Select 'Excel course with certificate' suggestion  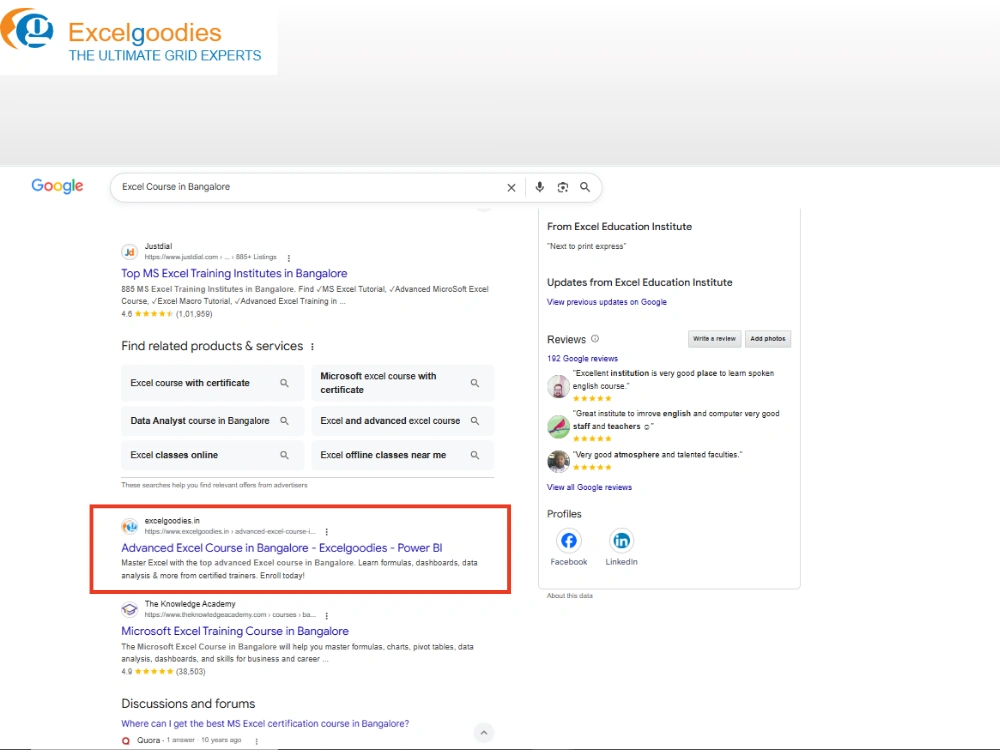point(212,383)
